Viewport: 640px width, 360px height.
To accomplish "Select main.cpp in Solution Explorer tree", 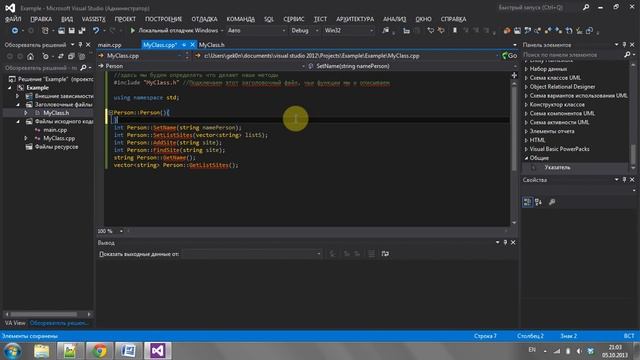I will coord(55,130).
